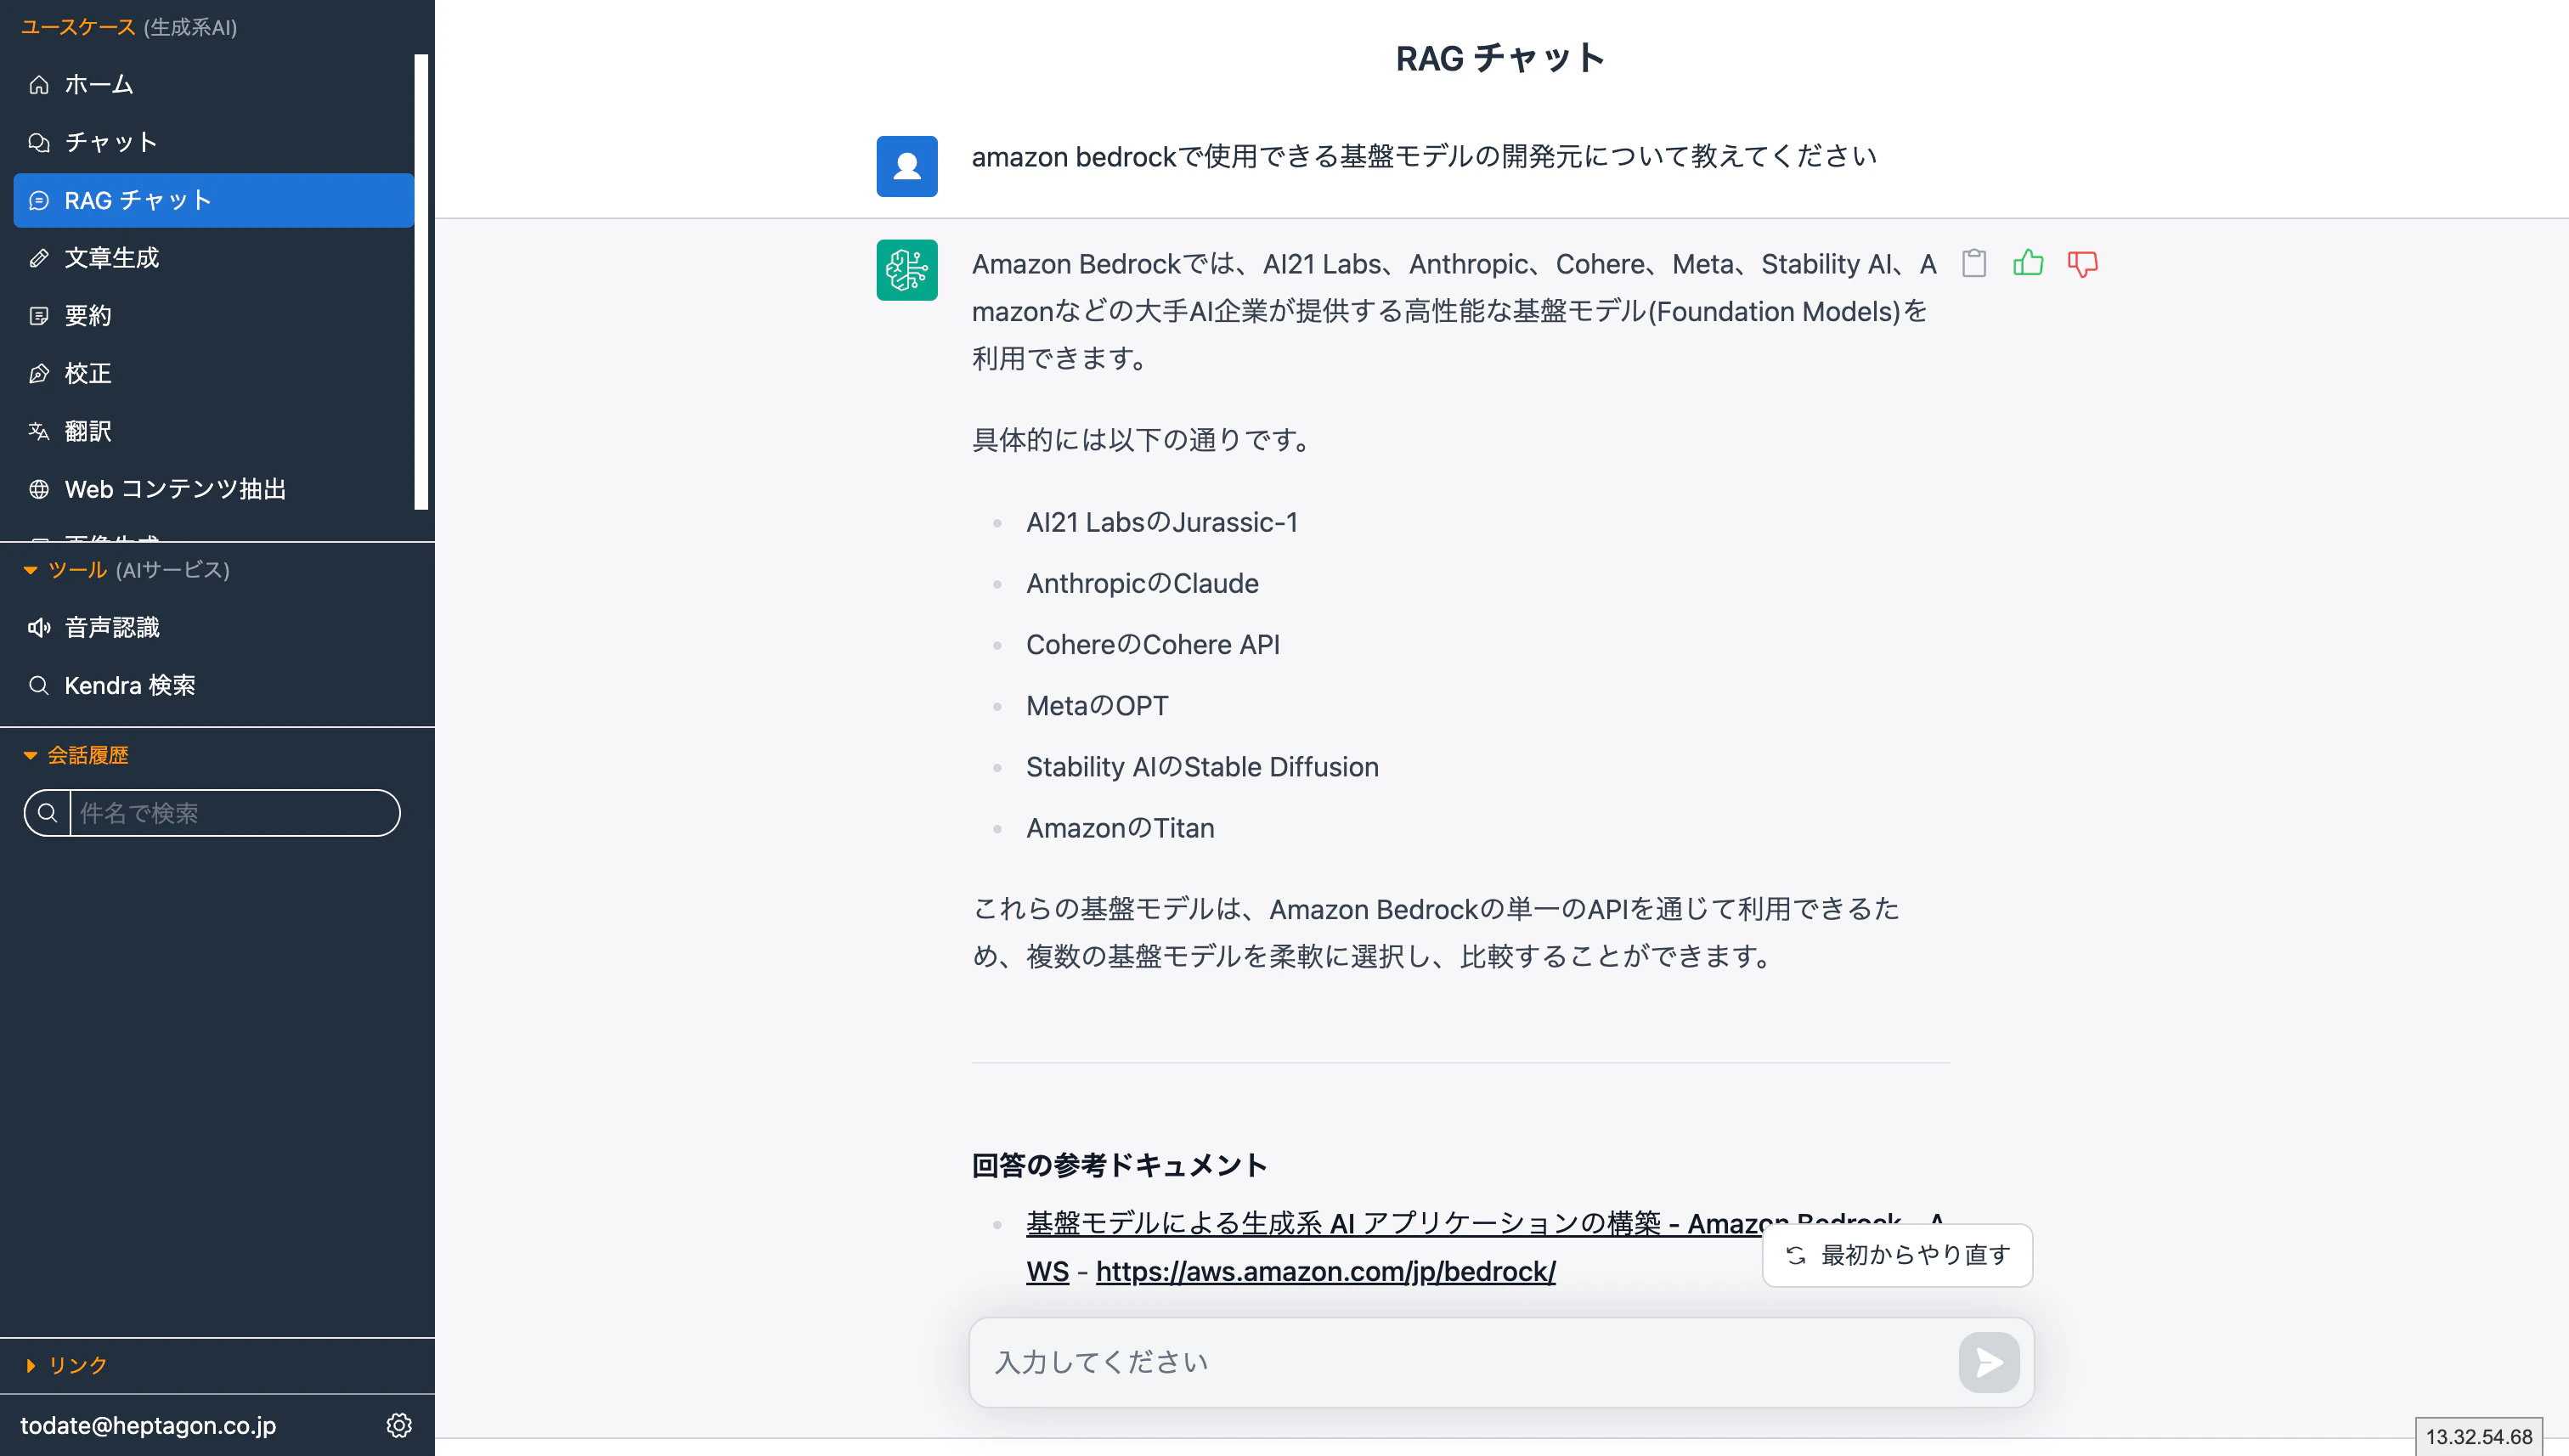Click the 音声認識 speaker icon
Viewport: 2569px width, 1456px height.
pos(39,628)
